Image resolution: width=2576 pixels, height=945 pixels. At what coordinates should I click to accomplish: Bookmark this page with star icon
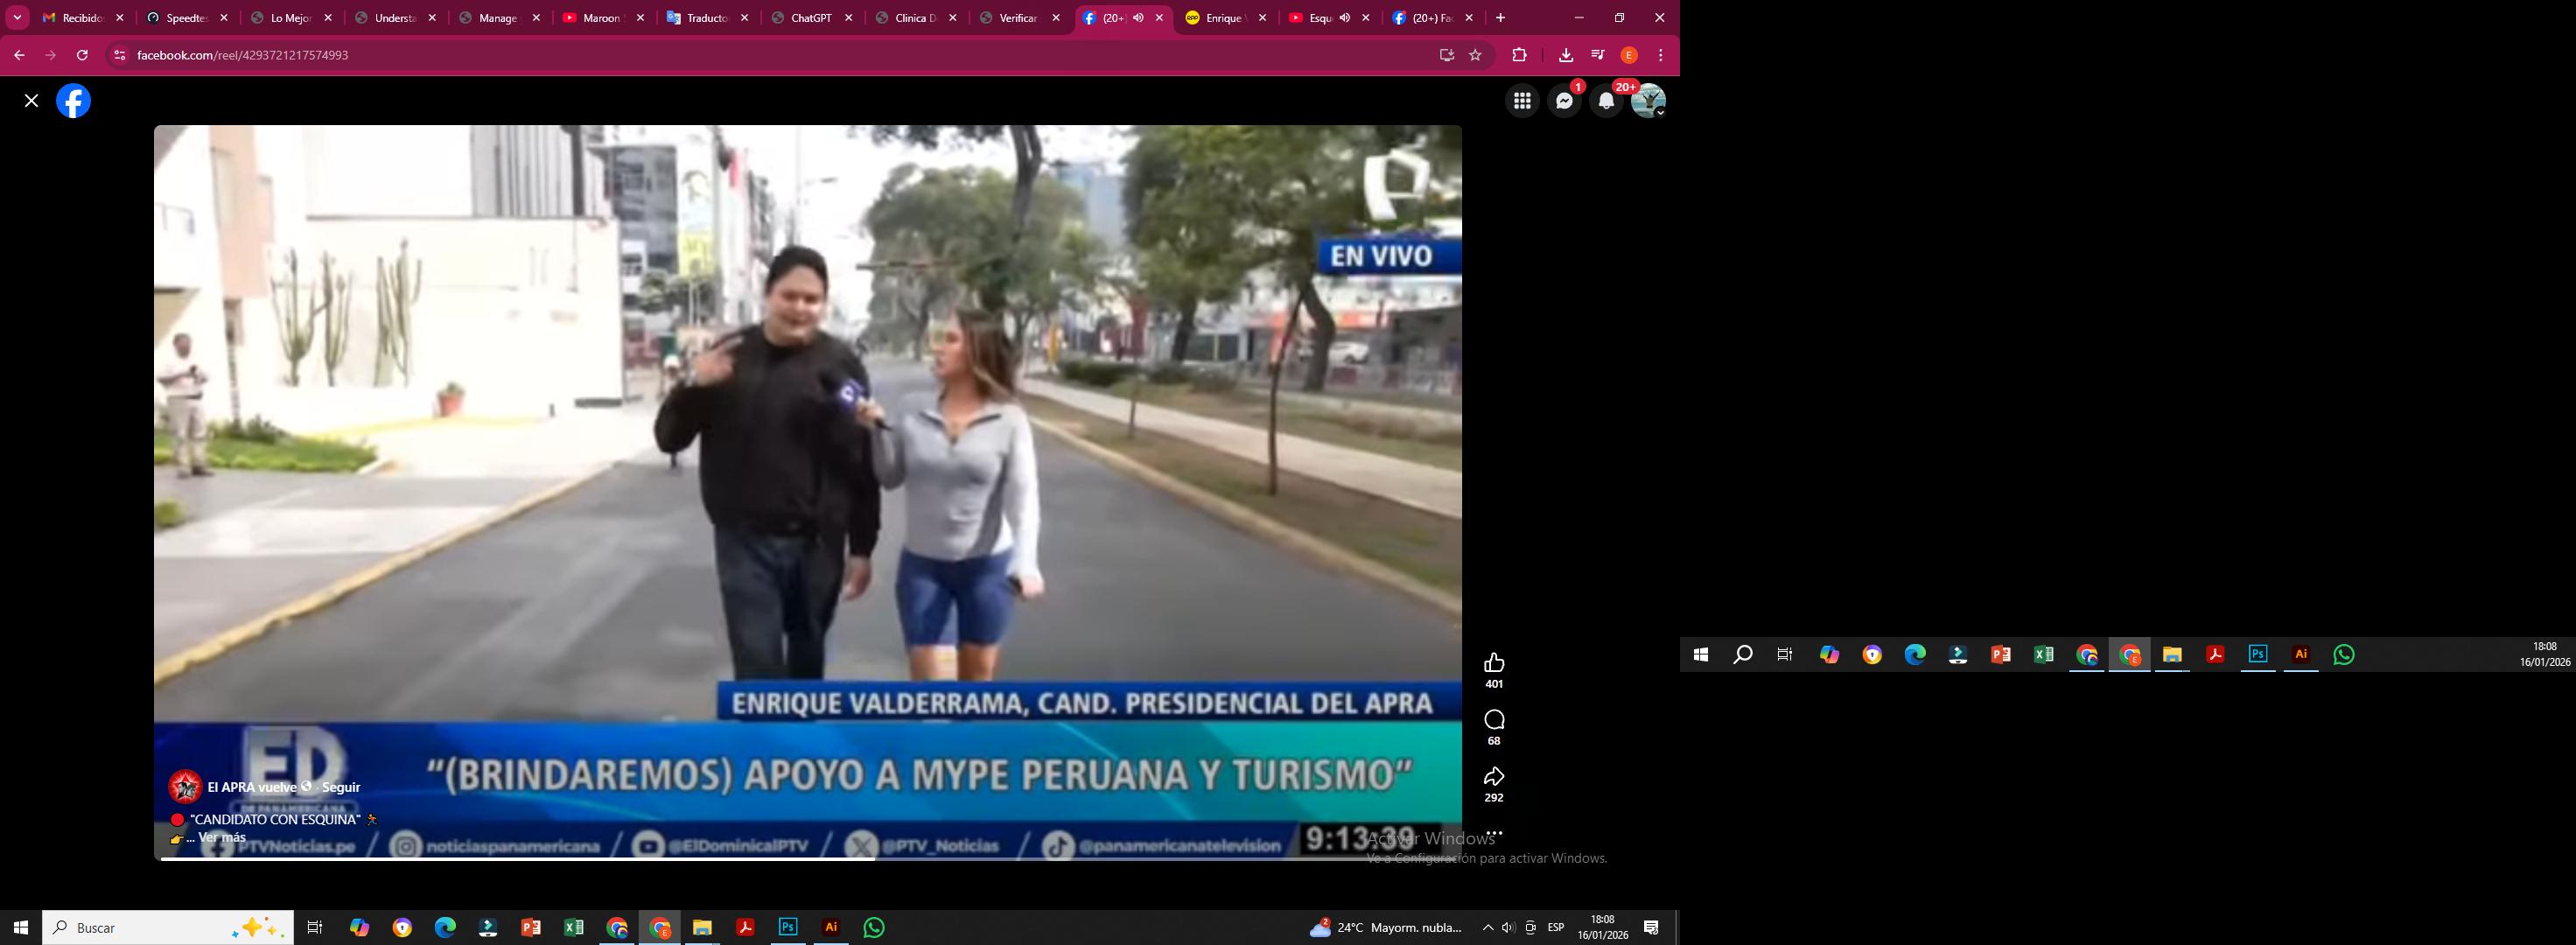(x=1475, y=55)
